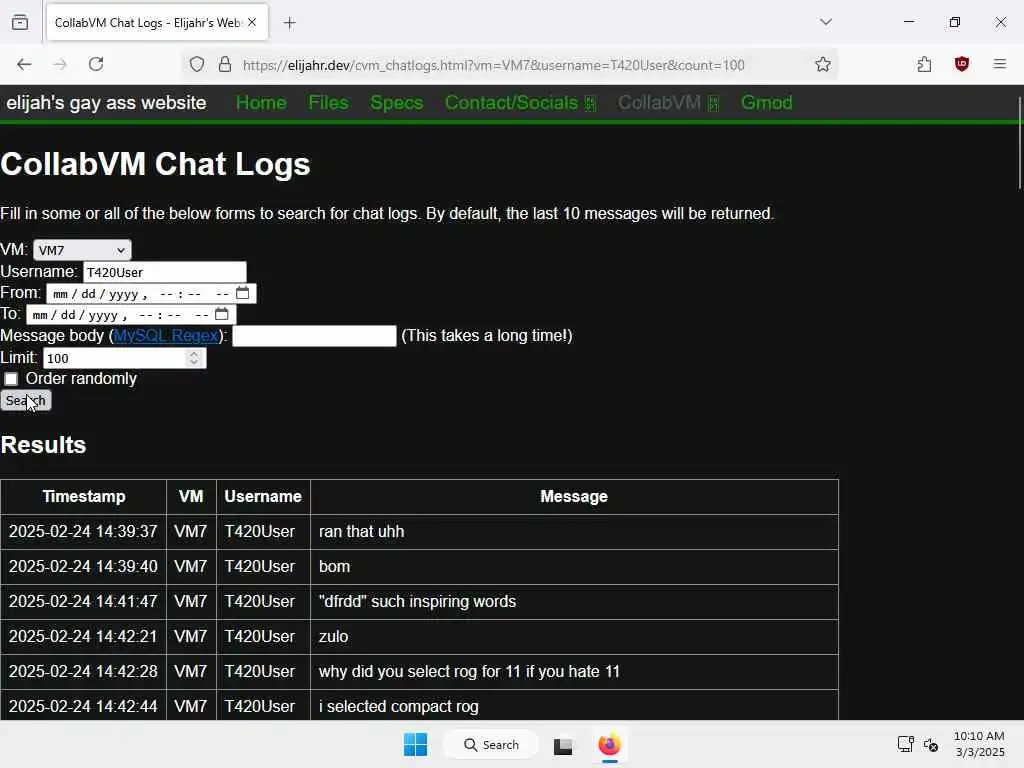Select the 'ran that uhh' message cell

(x=574, y=532)
